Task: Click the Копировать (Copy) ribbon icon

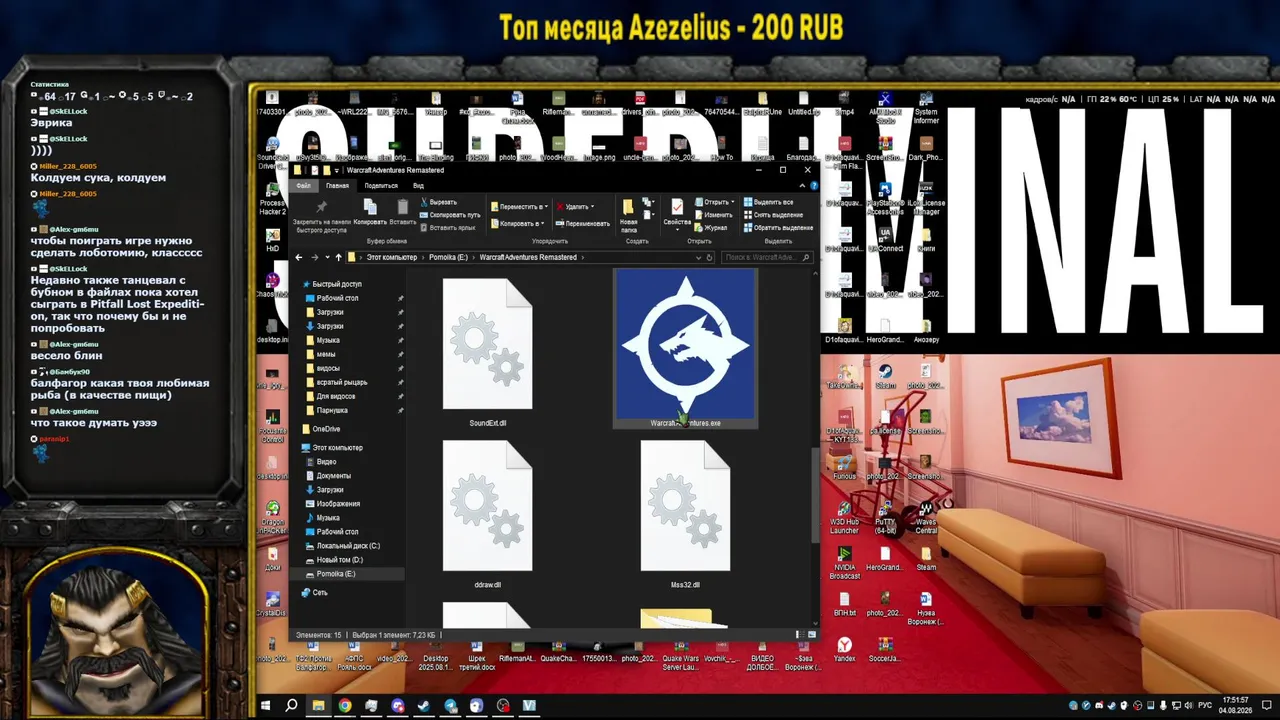Action: point(370,211)
